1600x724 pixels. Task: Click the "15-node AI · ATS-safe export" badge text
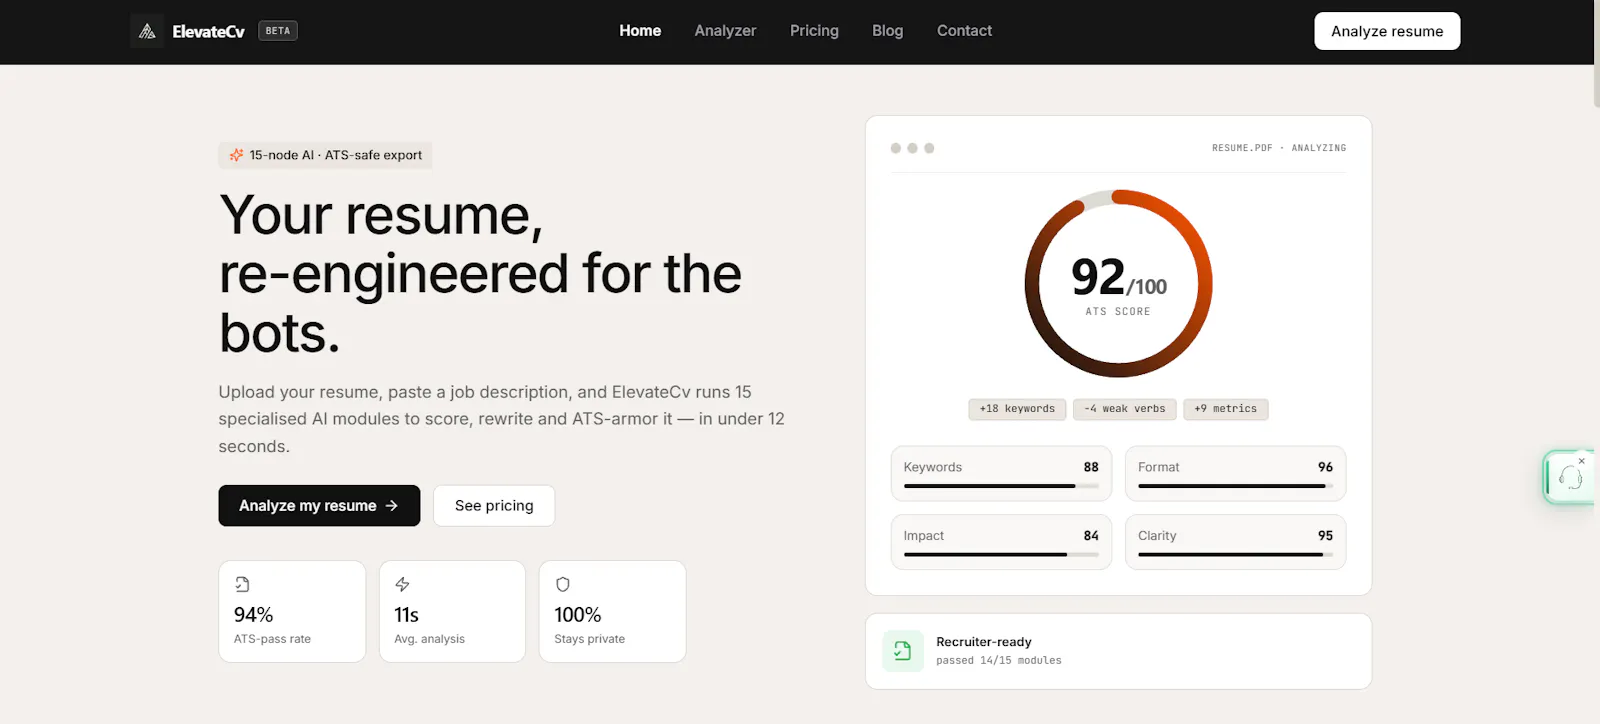pyautogui.click(x=336, y=155)
